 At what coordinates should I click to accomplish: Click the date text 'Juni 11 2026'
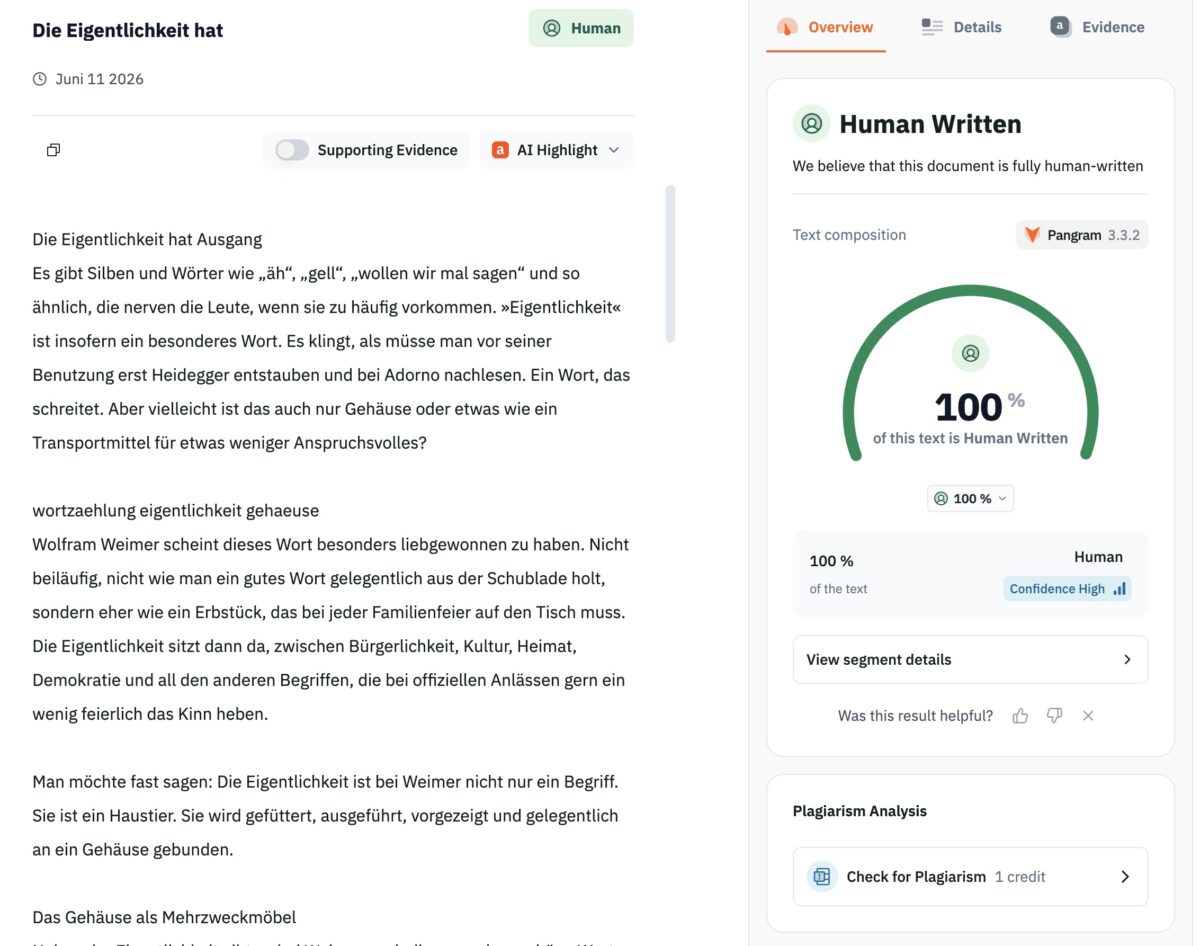(x=99, y=79)
